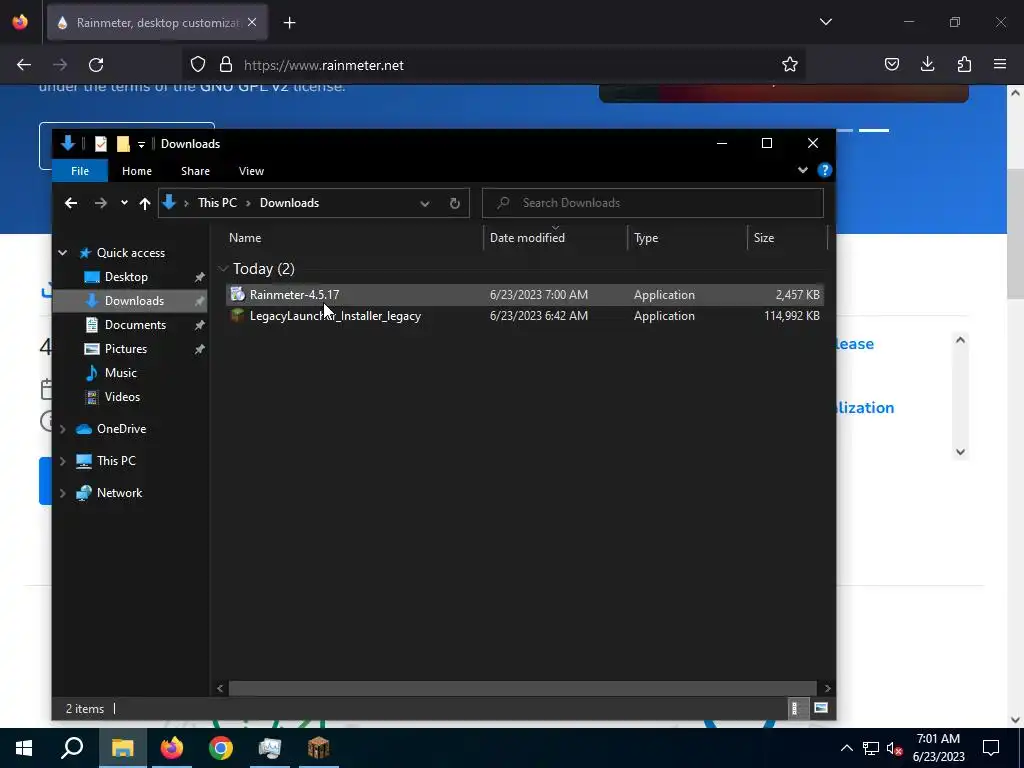Screen dimensions: 1024x768
Task: Expand the ribbon with the chevron
Action: click(803, 170)
